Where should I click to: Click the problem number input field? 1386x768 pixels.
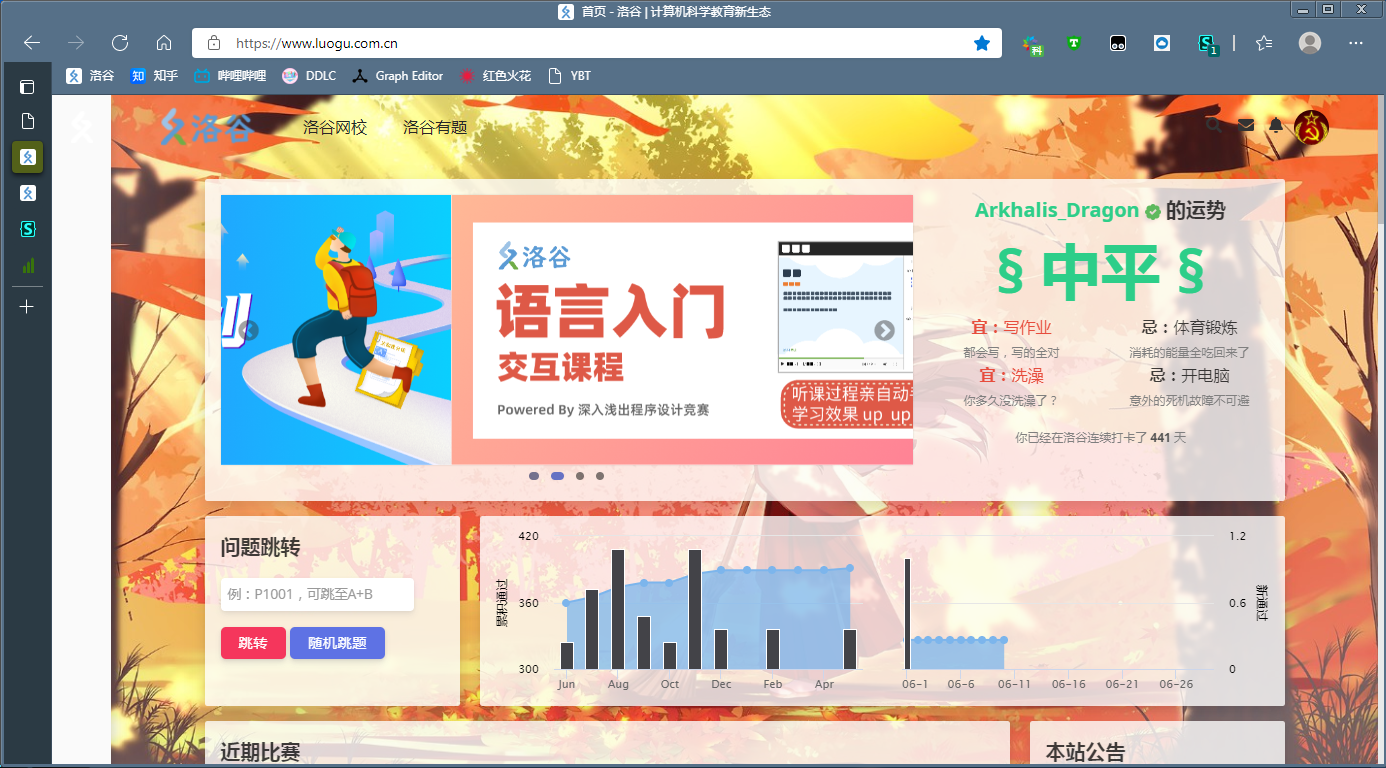[x=317, y=594]
